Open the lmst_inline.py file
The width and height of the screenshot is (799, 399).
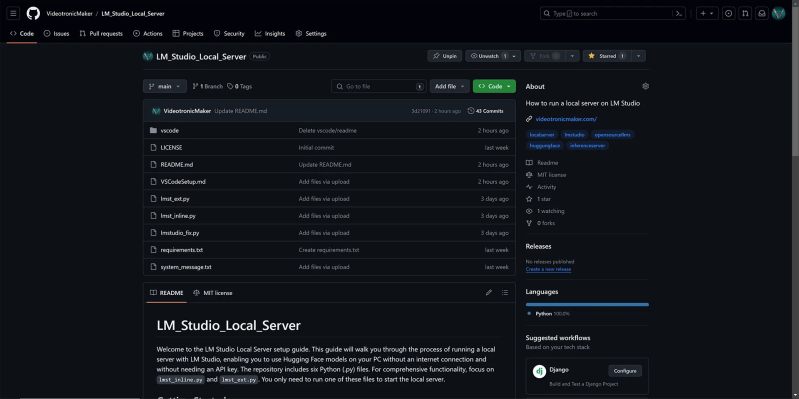point(178,216)
